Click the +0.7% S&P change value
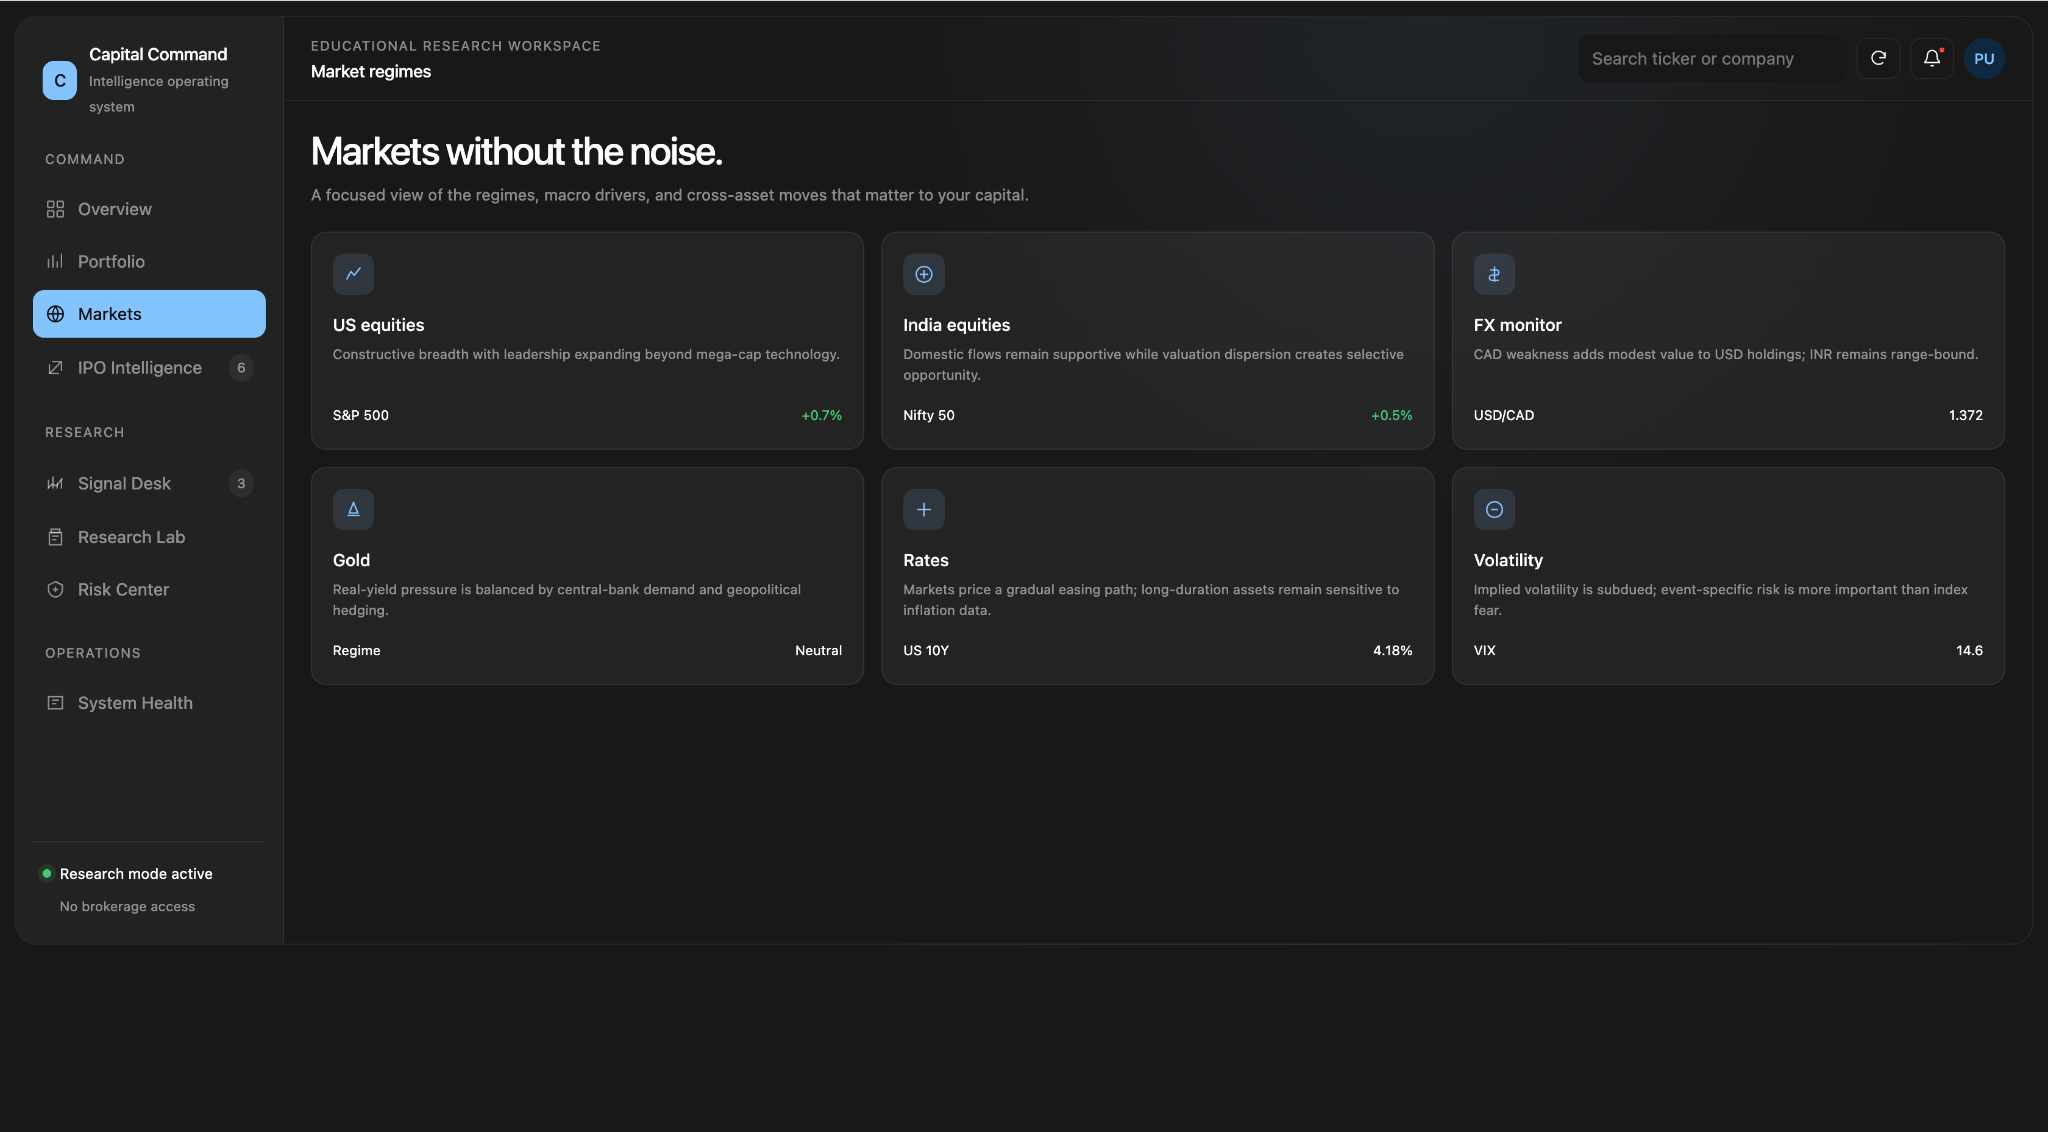Viewport: 2048px width, 1132px height. pyautogui.click(x=822, y=415)
